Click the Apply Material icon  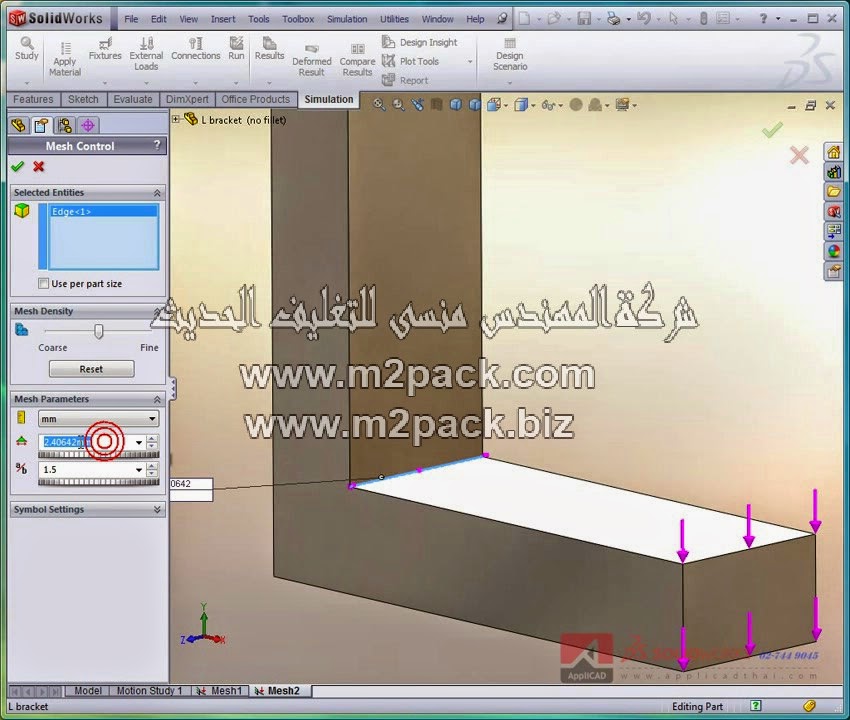click(x=65, y=48)
